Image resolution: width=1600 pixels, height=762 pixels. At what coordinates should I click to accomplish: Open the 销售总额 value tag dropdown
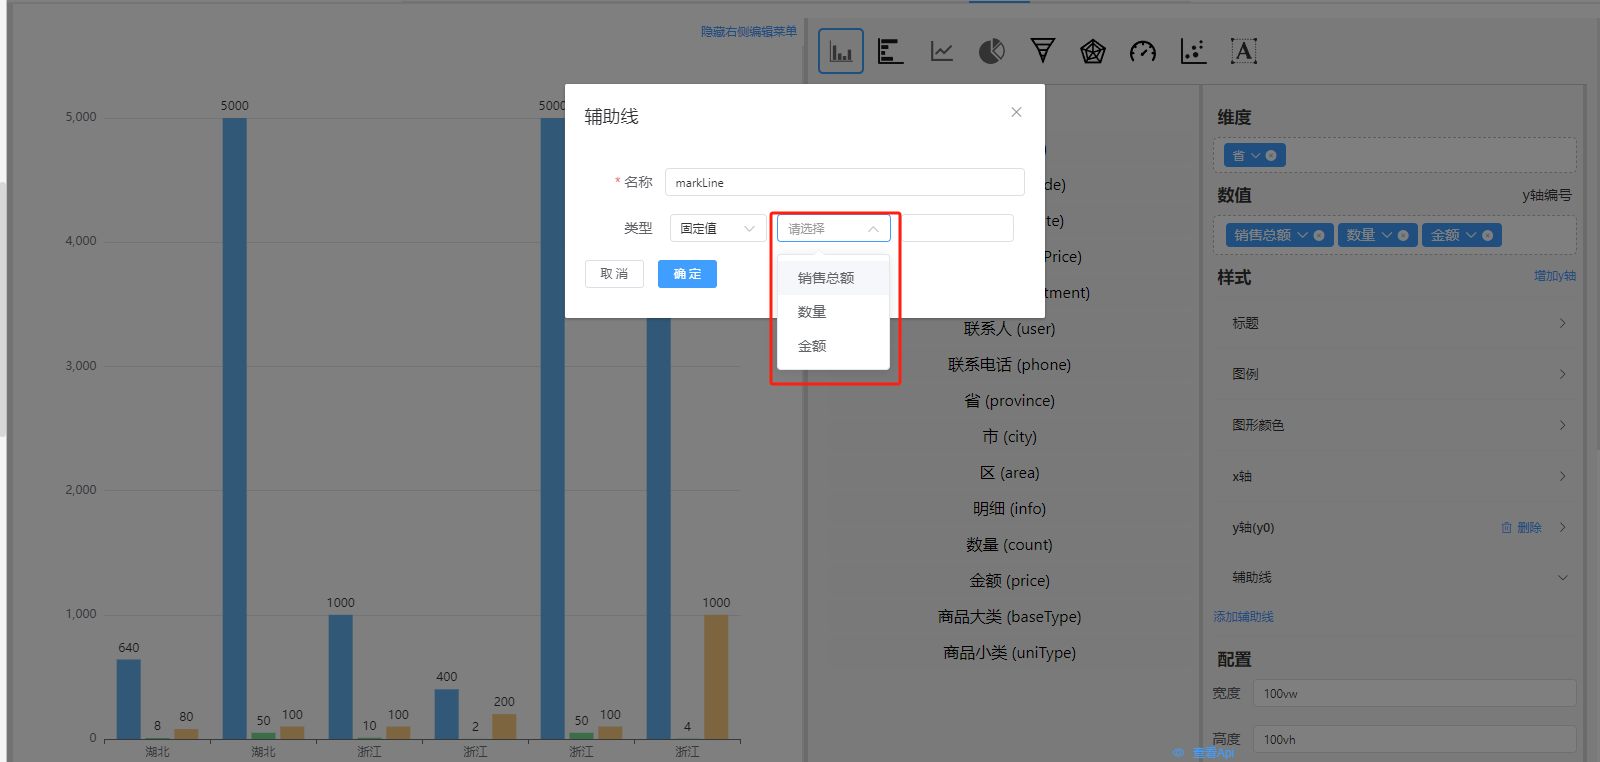1302,235
